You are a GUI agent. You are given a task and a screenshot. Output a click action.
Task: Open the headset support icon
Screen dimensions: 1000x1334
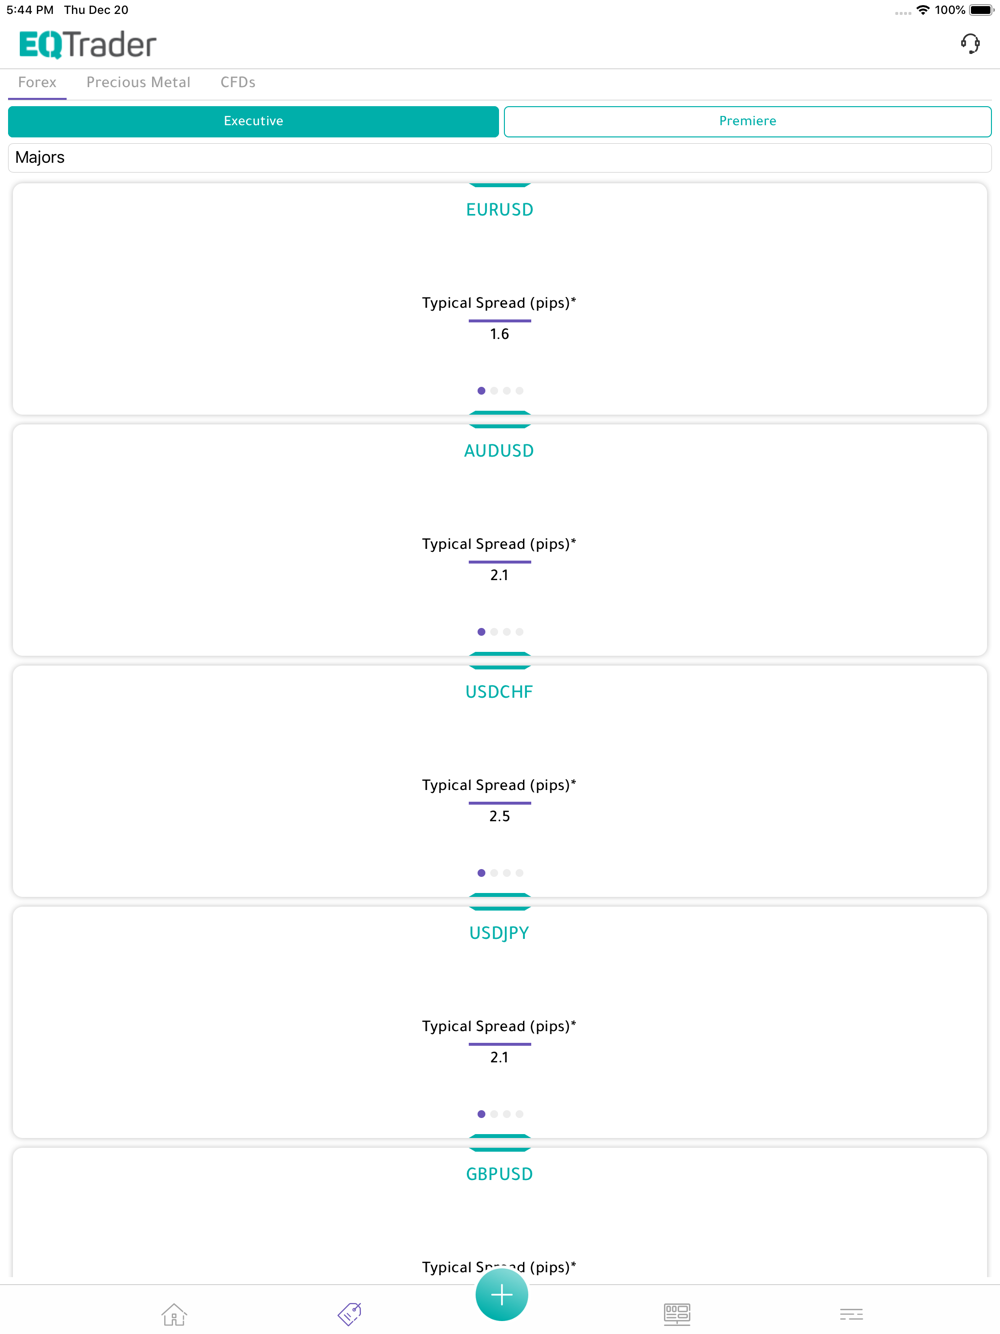point(970,44)
